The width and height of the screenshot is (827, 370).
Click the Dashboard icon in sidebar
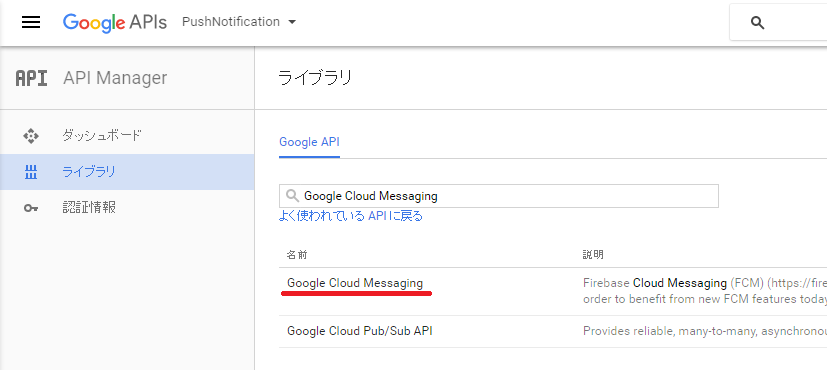31,136
